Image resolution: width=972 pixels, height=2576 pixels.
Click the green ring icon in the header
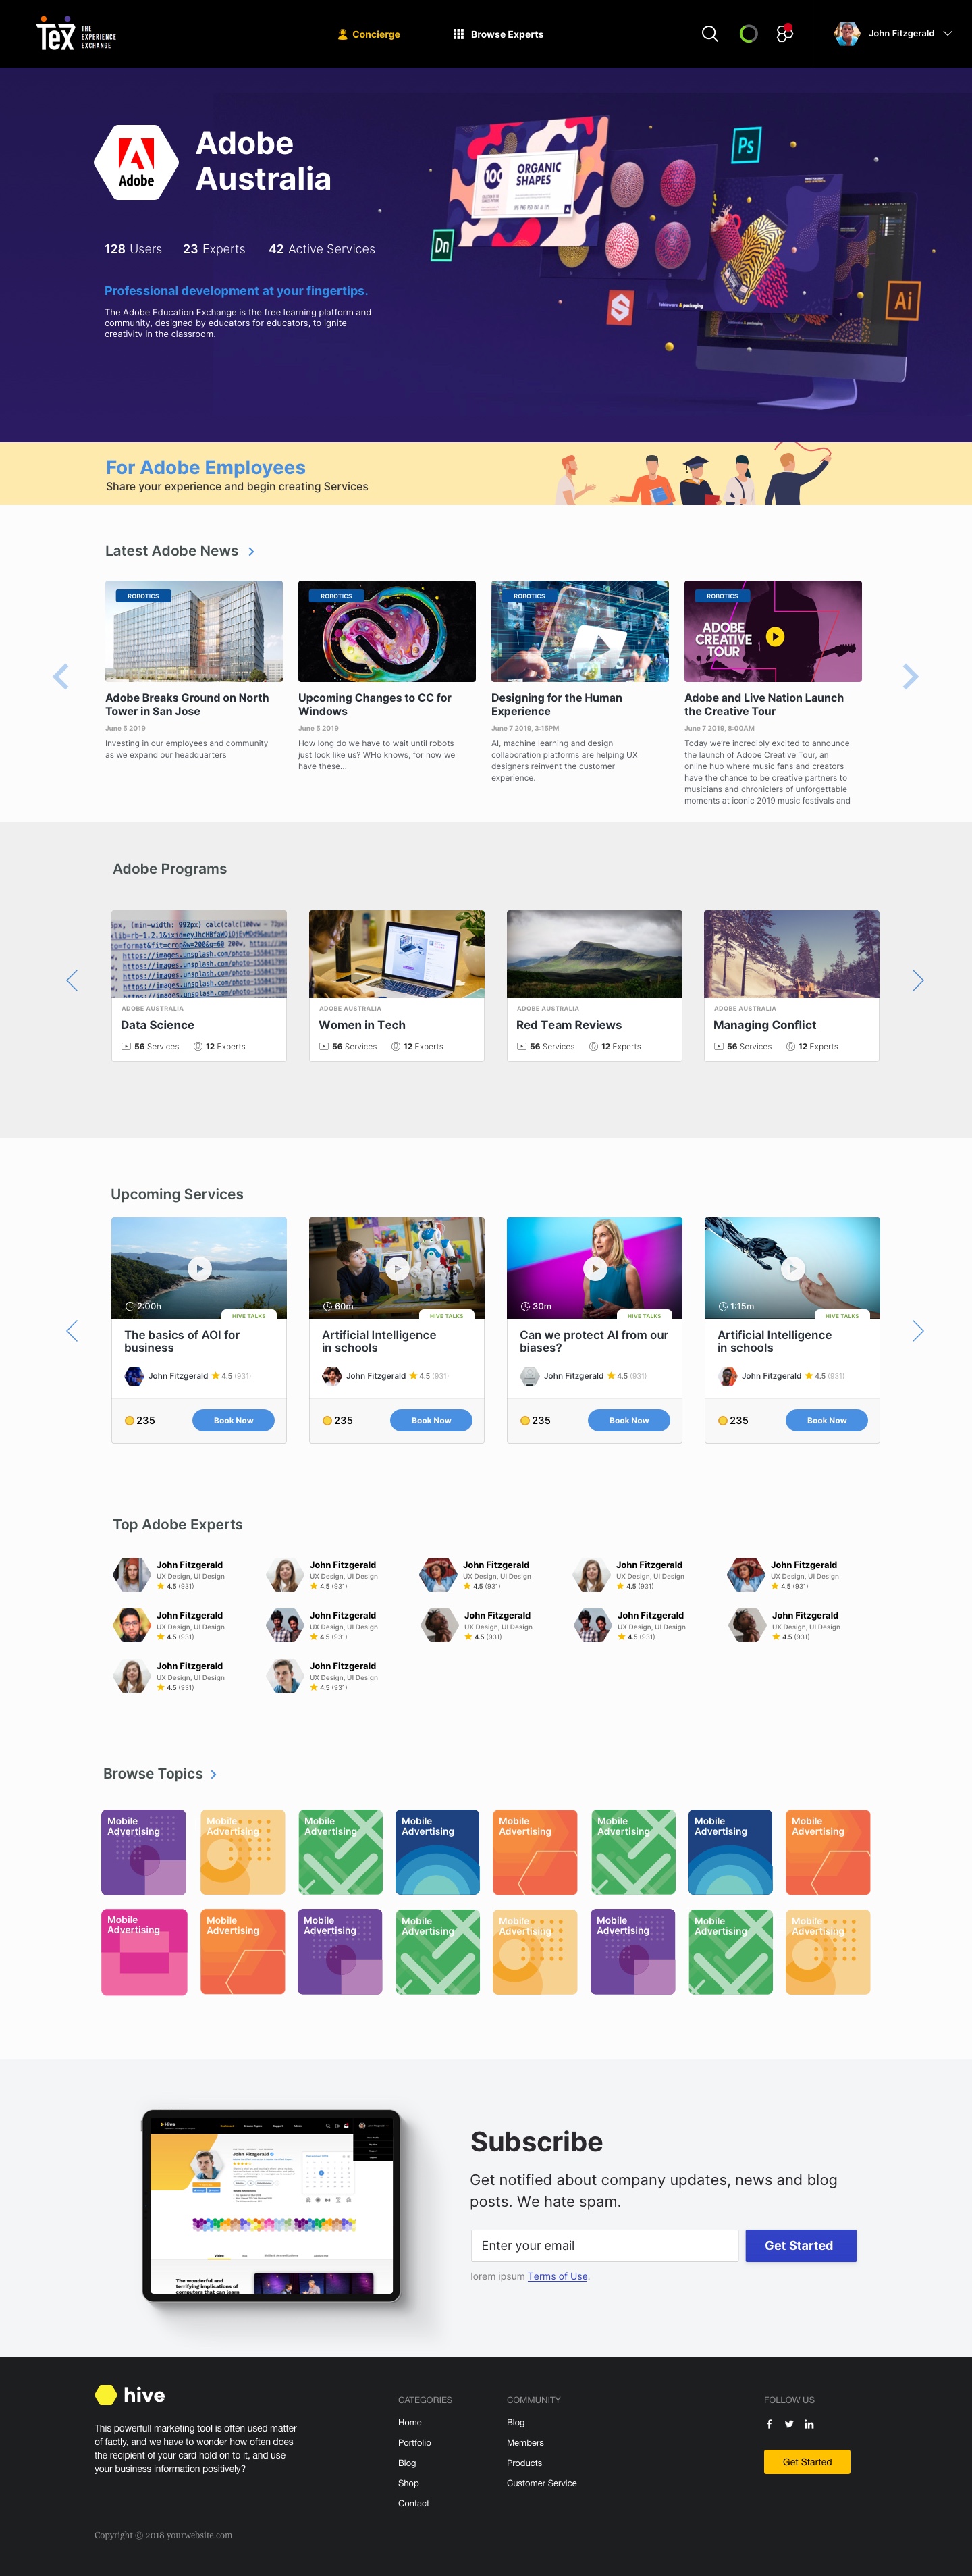pos(748,34)
